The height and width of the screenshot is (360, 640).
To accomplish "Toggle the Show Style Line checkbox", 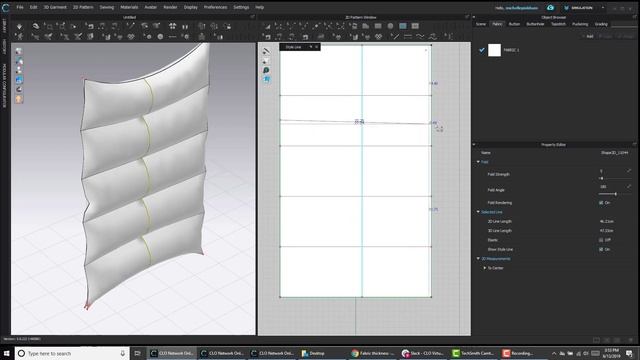I will click(x=601, y=249).
